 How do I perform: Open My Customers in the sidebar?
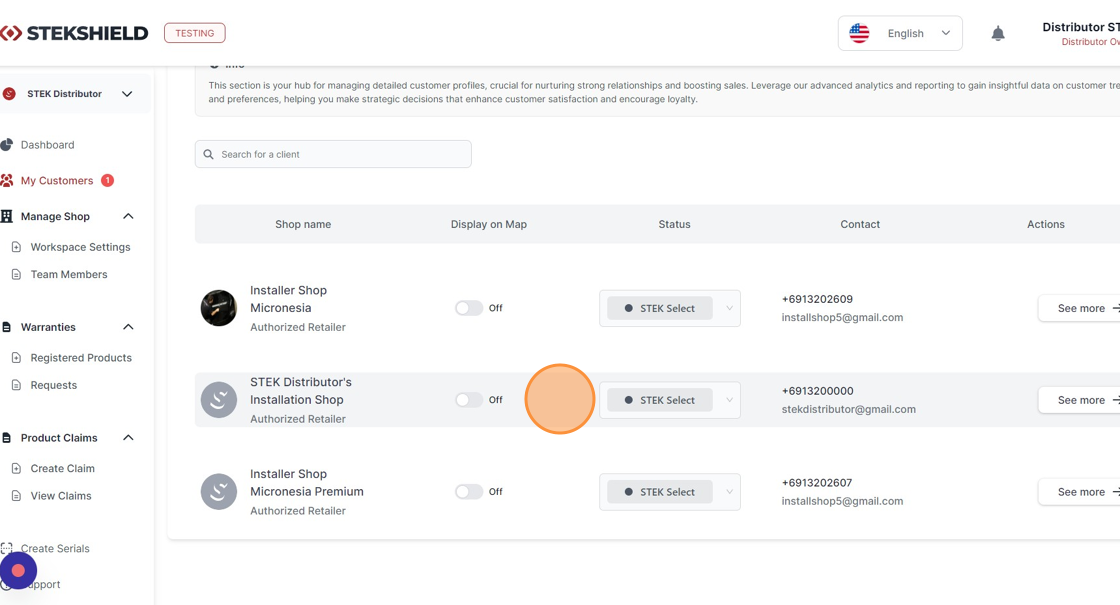pyautogui.click(x=56, y=181)
